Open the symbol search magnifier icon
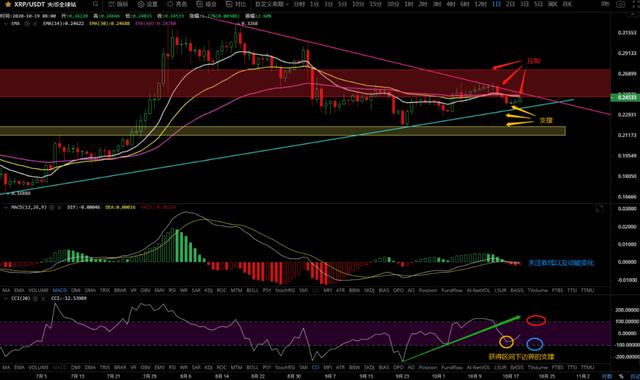The width and height of the screenshot is (640, 380). coord(95,4)
